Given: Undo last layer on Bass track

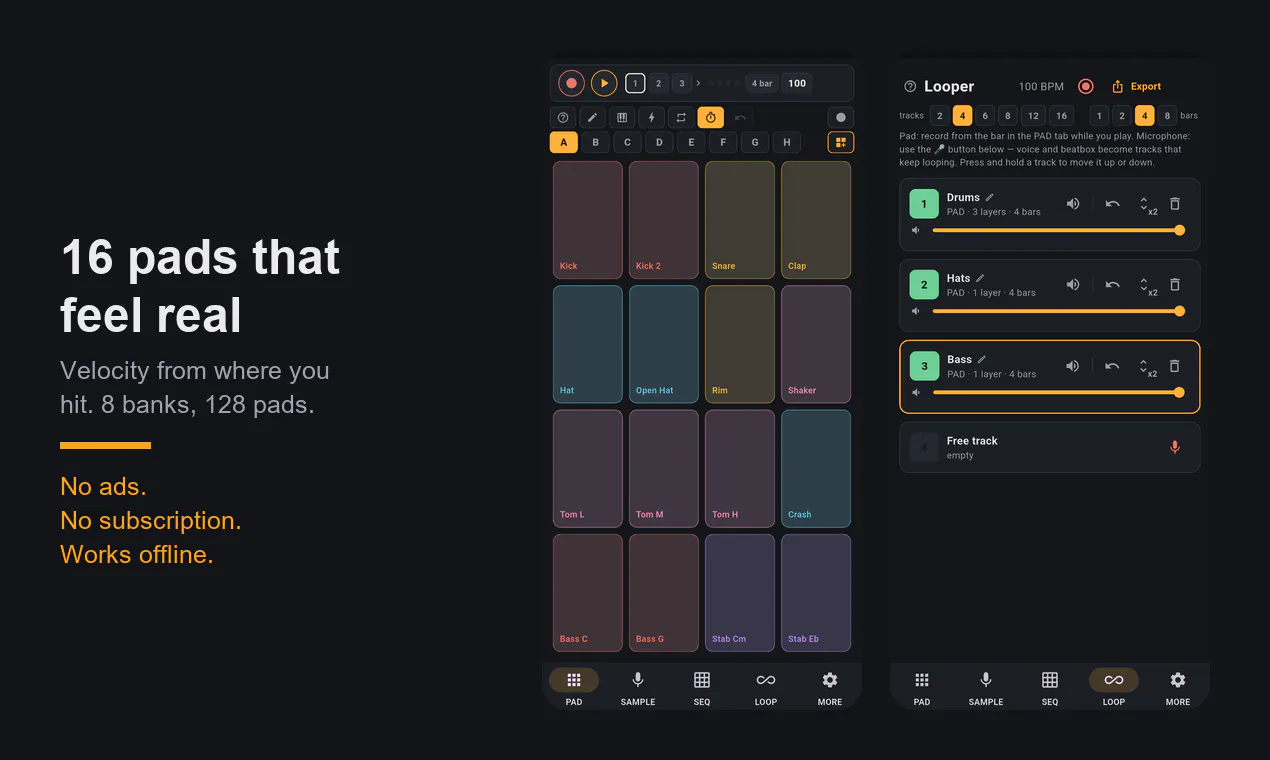Looking at the screenshot, I should tap(1112, 366).
